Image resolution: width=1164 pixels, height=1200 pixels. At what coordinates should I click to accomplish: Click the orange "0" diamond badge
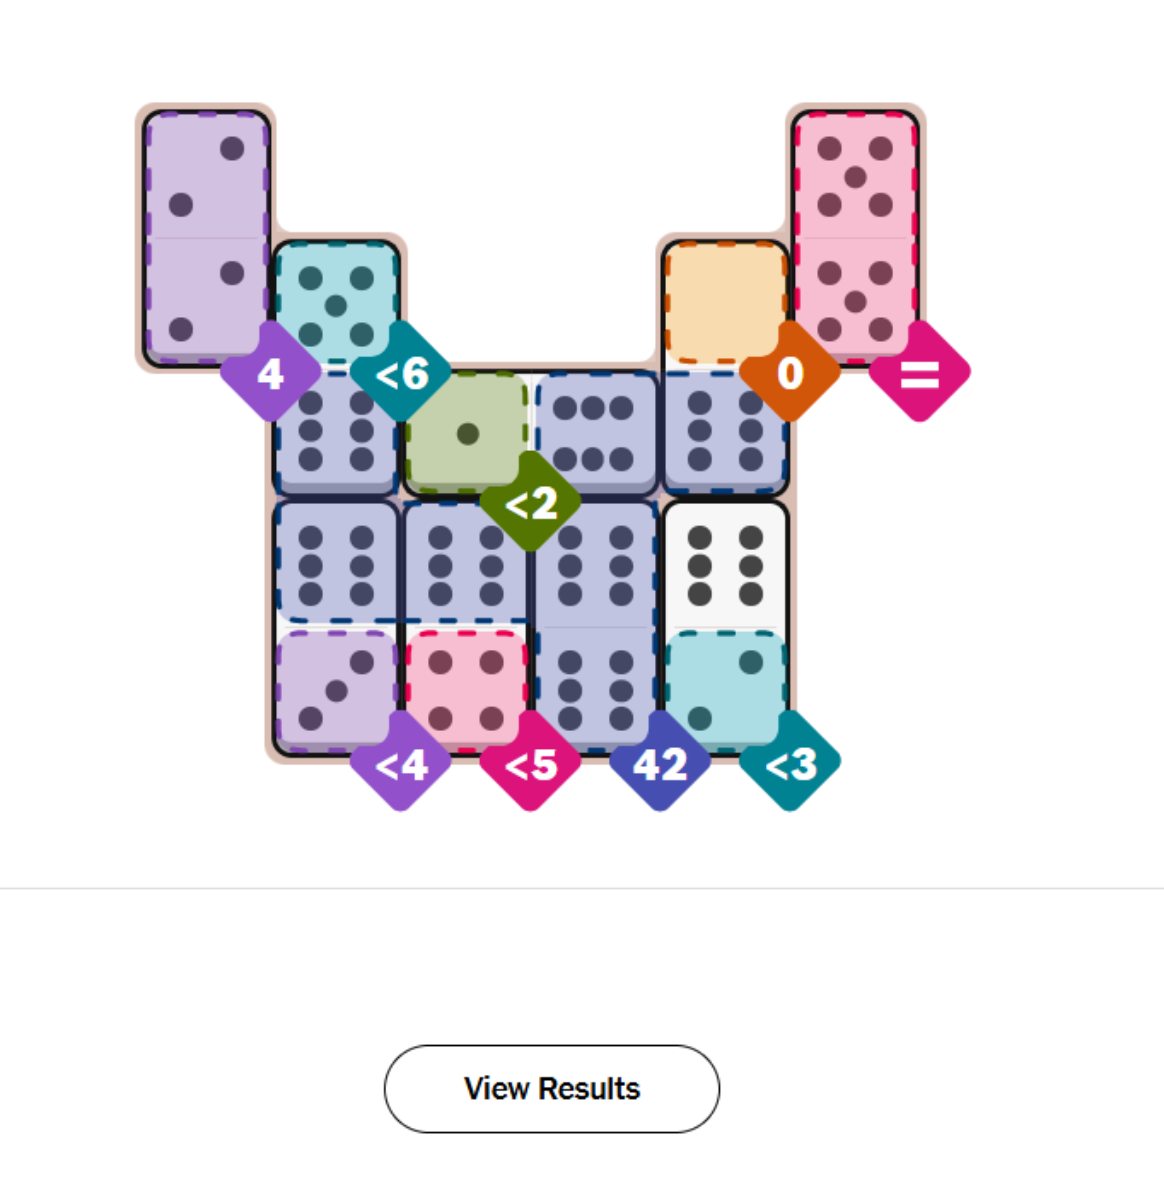coord(790,373)
